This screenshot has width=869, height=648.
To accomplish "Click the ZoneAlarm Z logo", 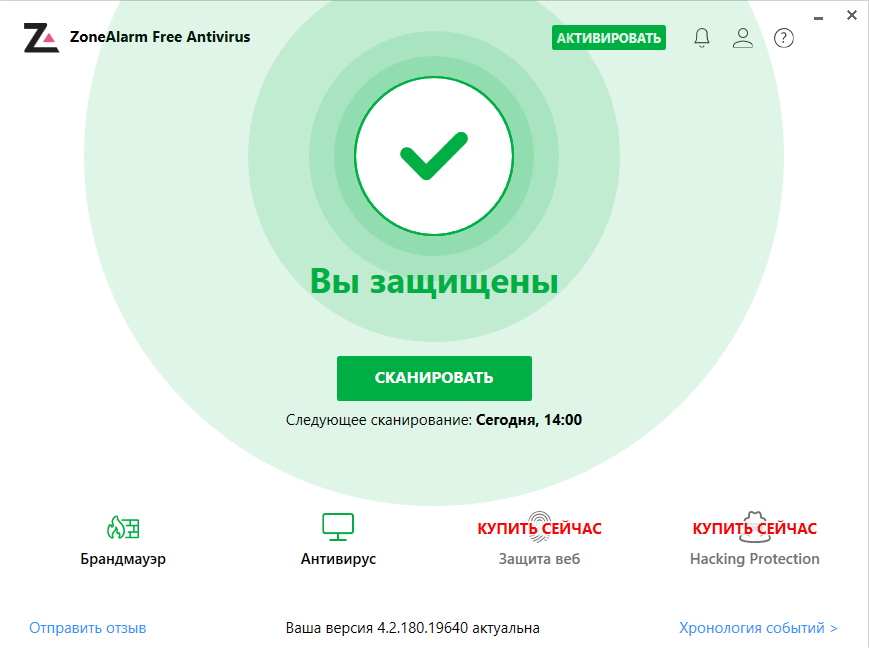I will click(41, 38).
